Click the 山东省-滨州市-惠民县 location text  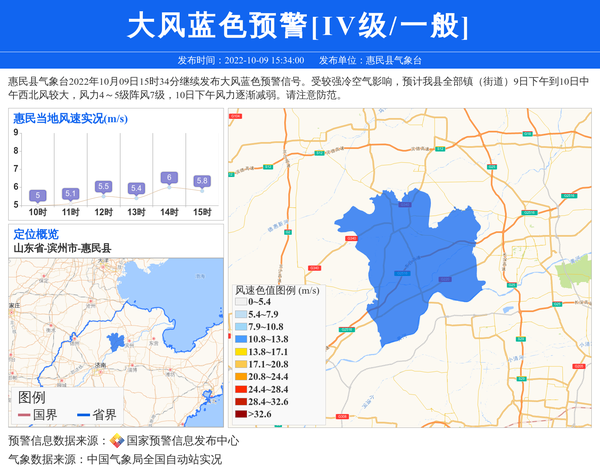point(62,247)
